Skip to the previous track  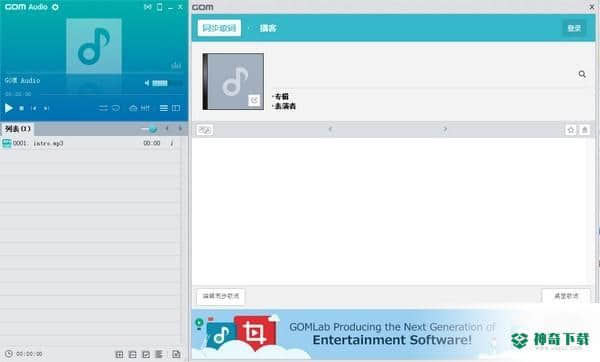(x=34, y=108)
